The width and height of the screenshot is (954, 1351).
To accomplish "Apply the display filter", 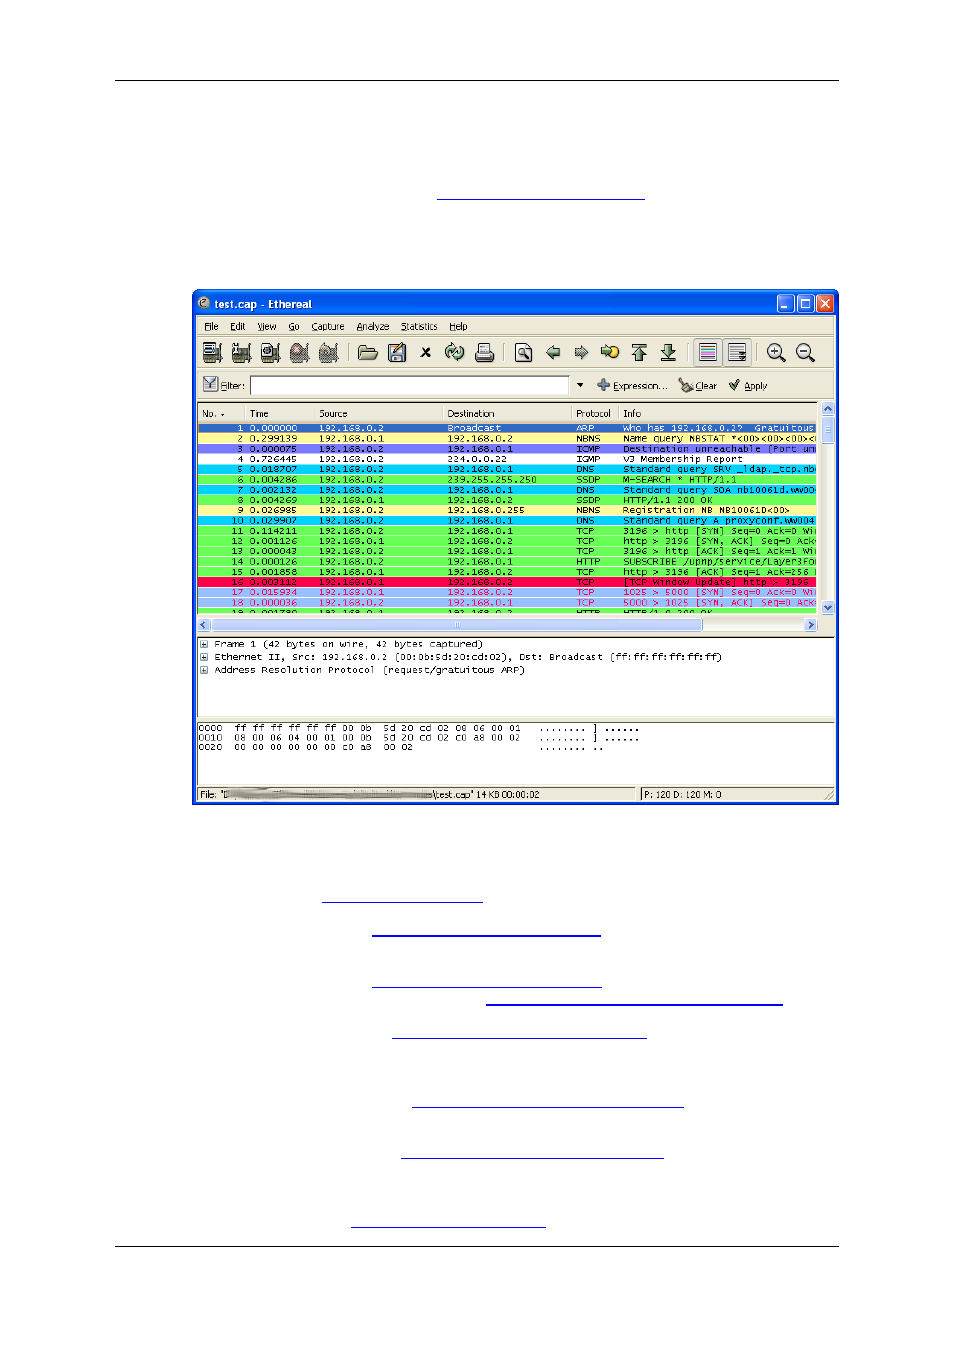I will [748, 385].
